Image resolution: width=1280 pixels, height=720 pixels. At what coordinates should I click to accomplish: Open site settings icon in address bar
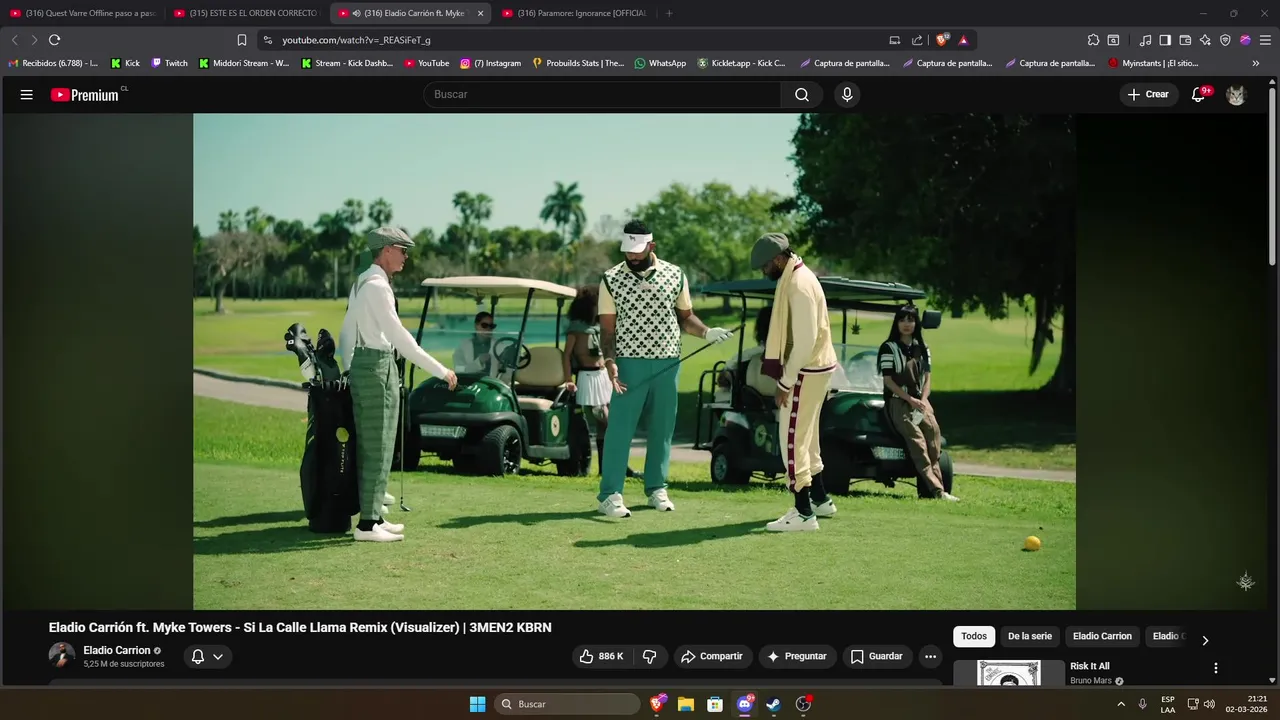pos(267,40)
